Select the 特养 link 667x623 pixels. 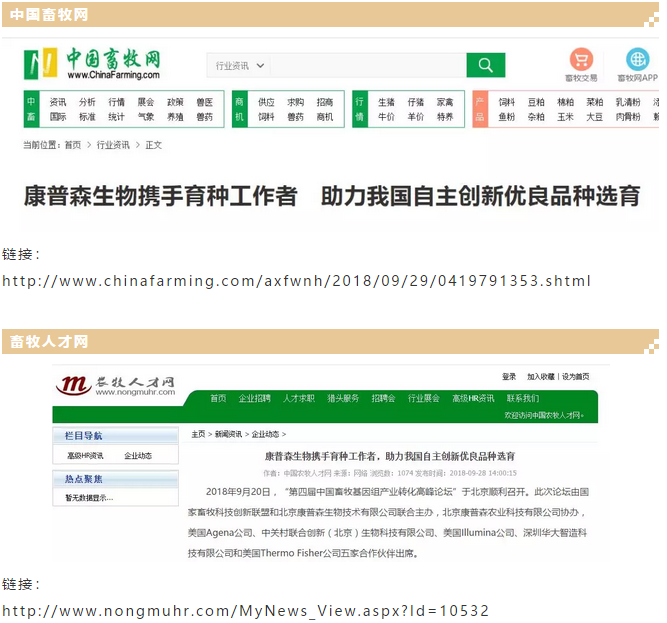pos(445,117)
